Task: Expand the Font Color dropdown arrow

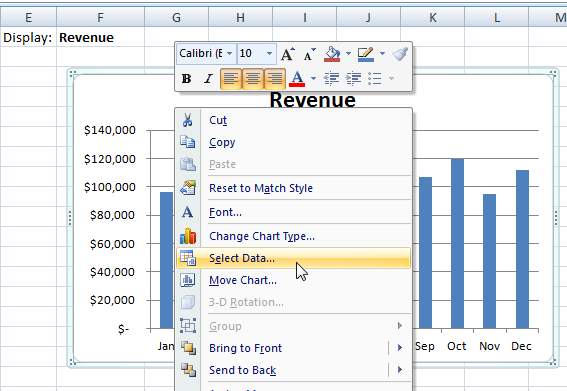Action: point(314,78)
